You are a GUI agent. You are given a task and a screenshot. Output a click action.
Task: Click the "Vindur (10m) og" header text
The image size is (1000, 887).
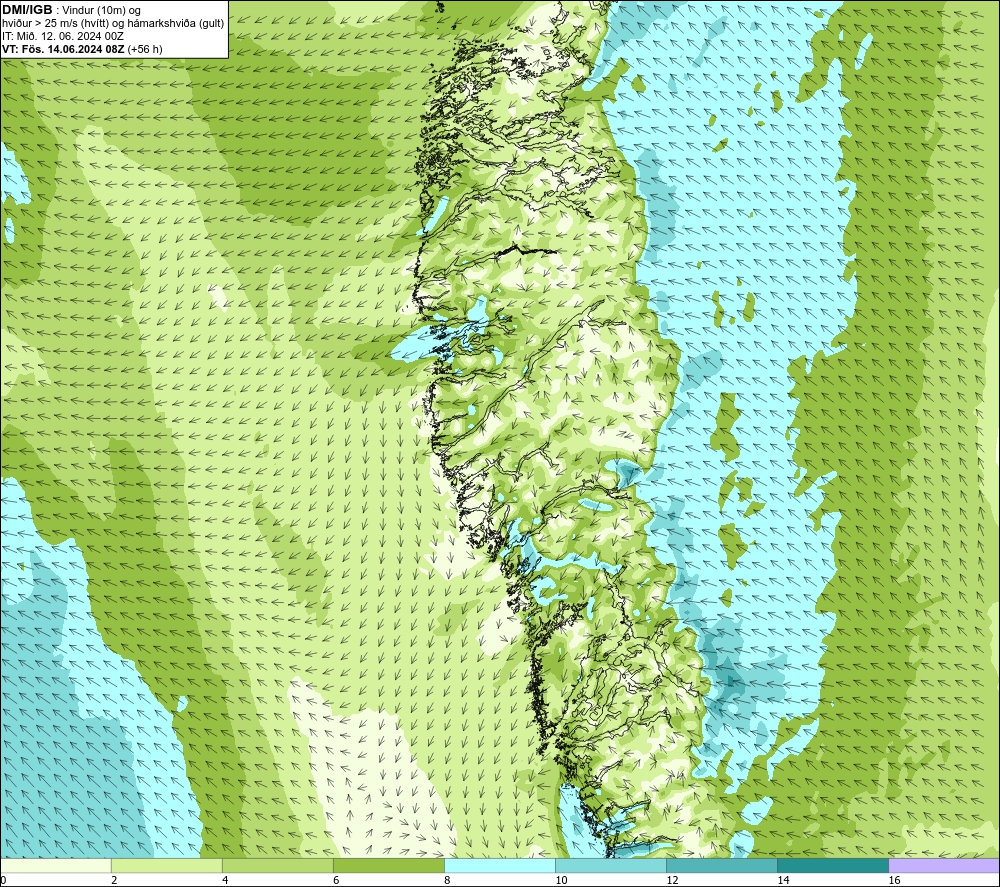(101, 11)
